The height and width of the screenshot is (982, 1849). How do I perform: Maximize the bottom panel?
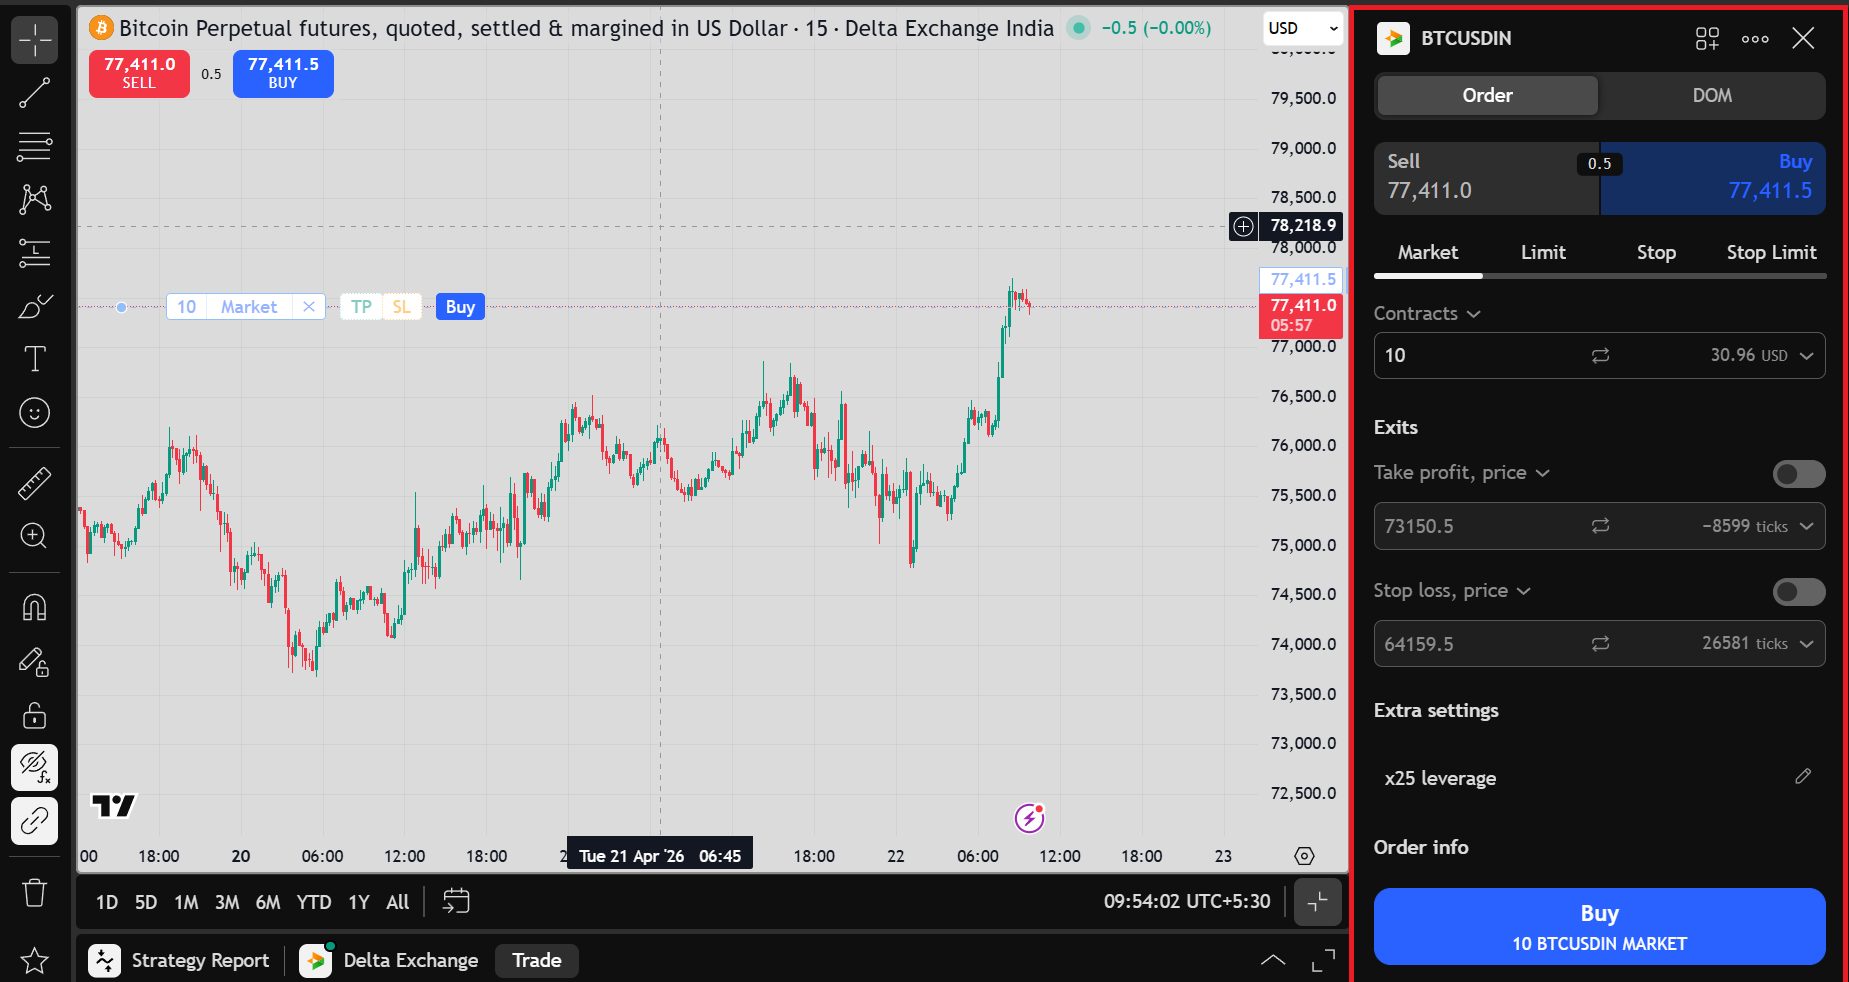1323,960
